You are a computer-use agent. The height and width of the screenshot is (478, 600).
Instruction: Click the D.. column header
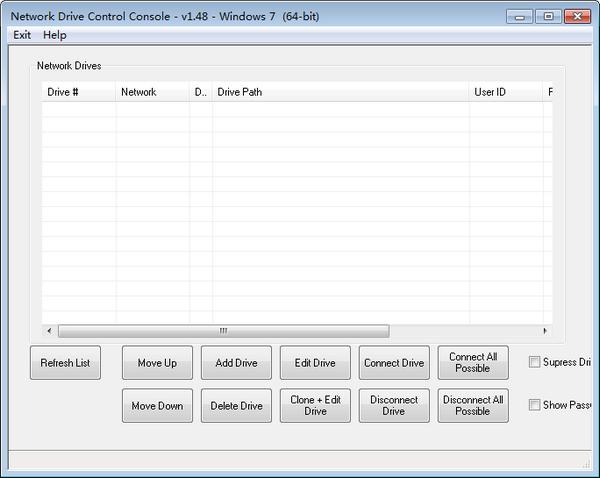[x=201, y=92]
